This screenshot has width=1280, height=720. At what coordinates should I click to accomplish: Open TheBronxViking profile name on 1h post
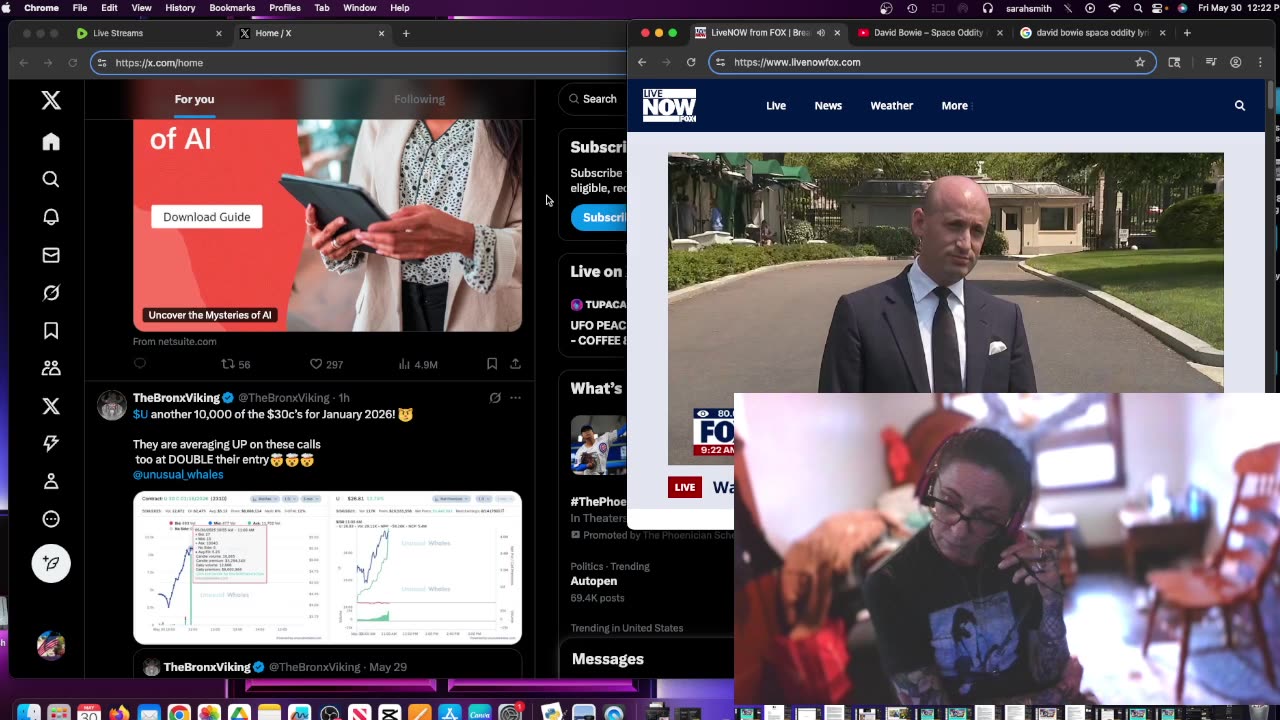pyautogui.click(x=176, y=398)
